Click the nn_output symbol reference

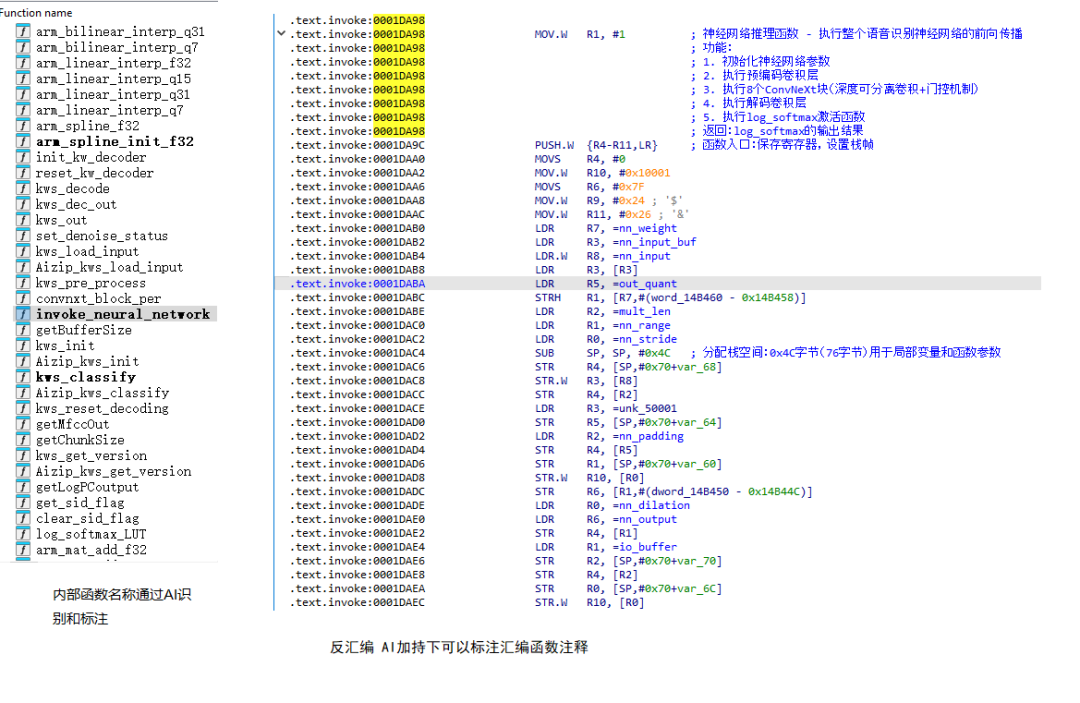pos(647,519)
